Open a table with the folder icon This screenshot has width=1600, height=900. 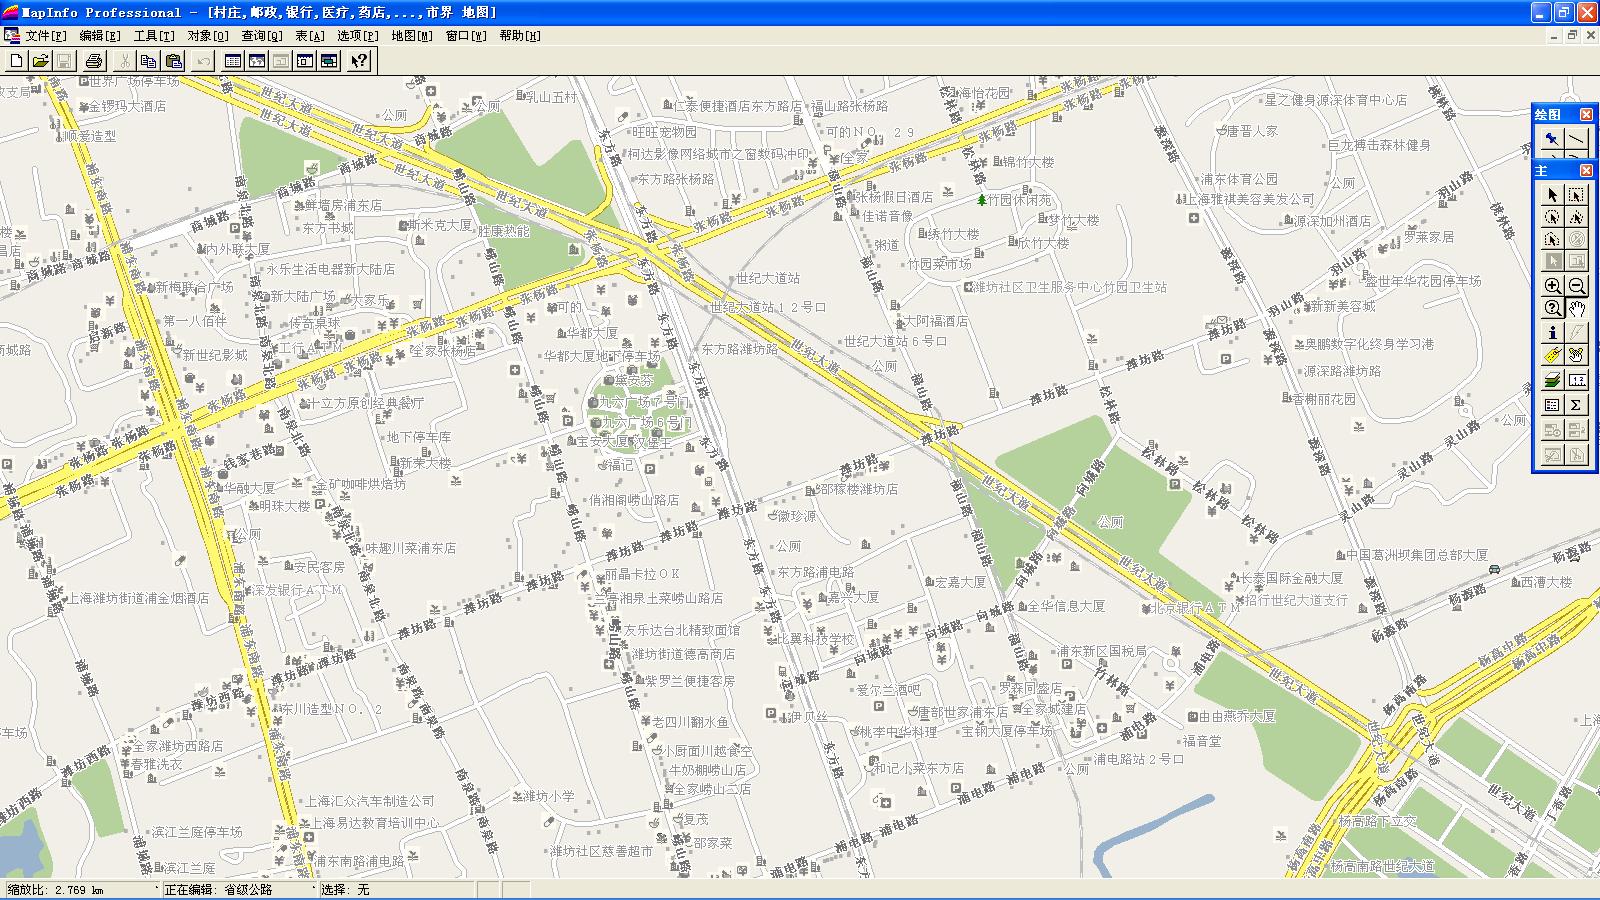tap(40, 61)
